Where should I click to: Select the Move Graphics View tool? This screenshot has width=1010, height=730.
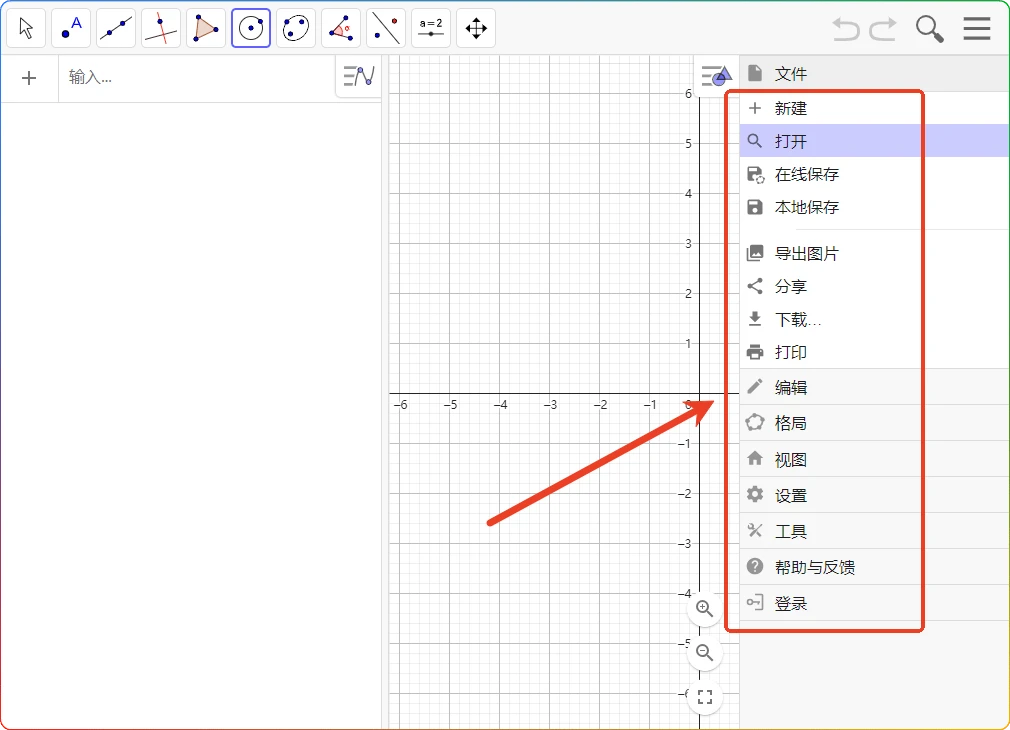[x=475, y=28]
